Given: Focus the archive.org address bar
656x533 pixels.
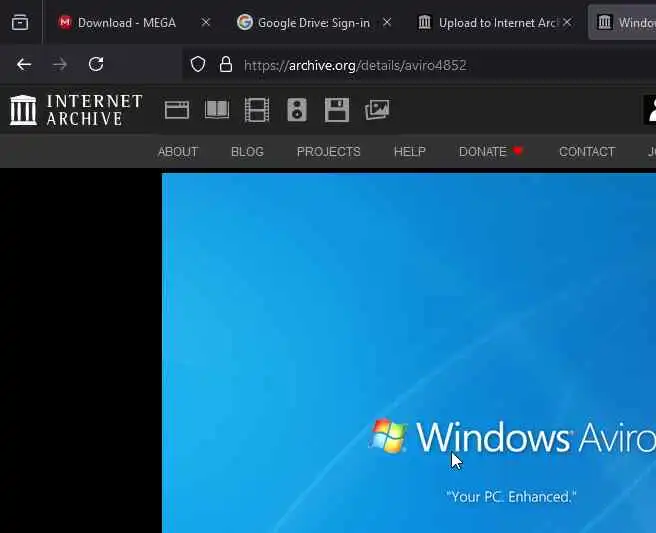Looking at the screenshot, I should (418, 65).
